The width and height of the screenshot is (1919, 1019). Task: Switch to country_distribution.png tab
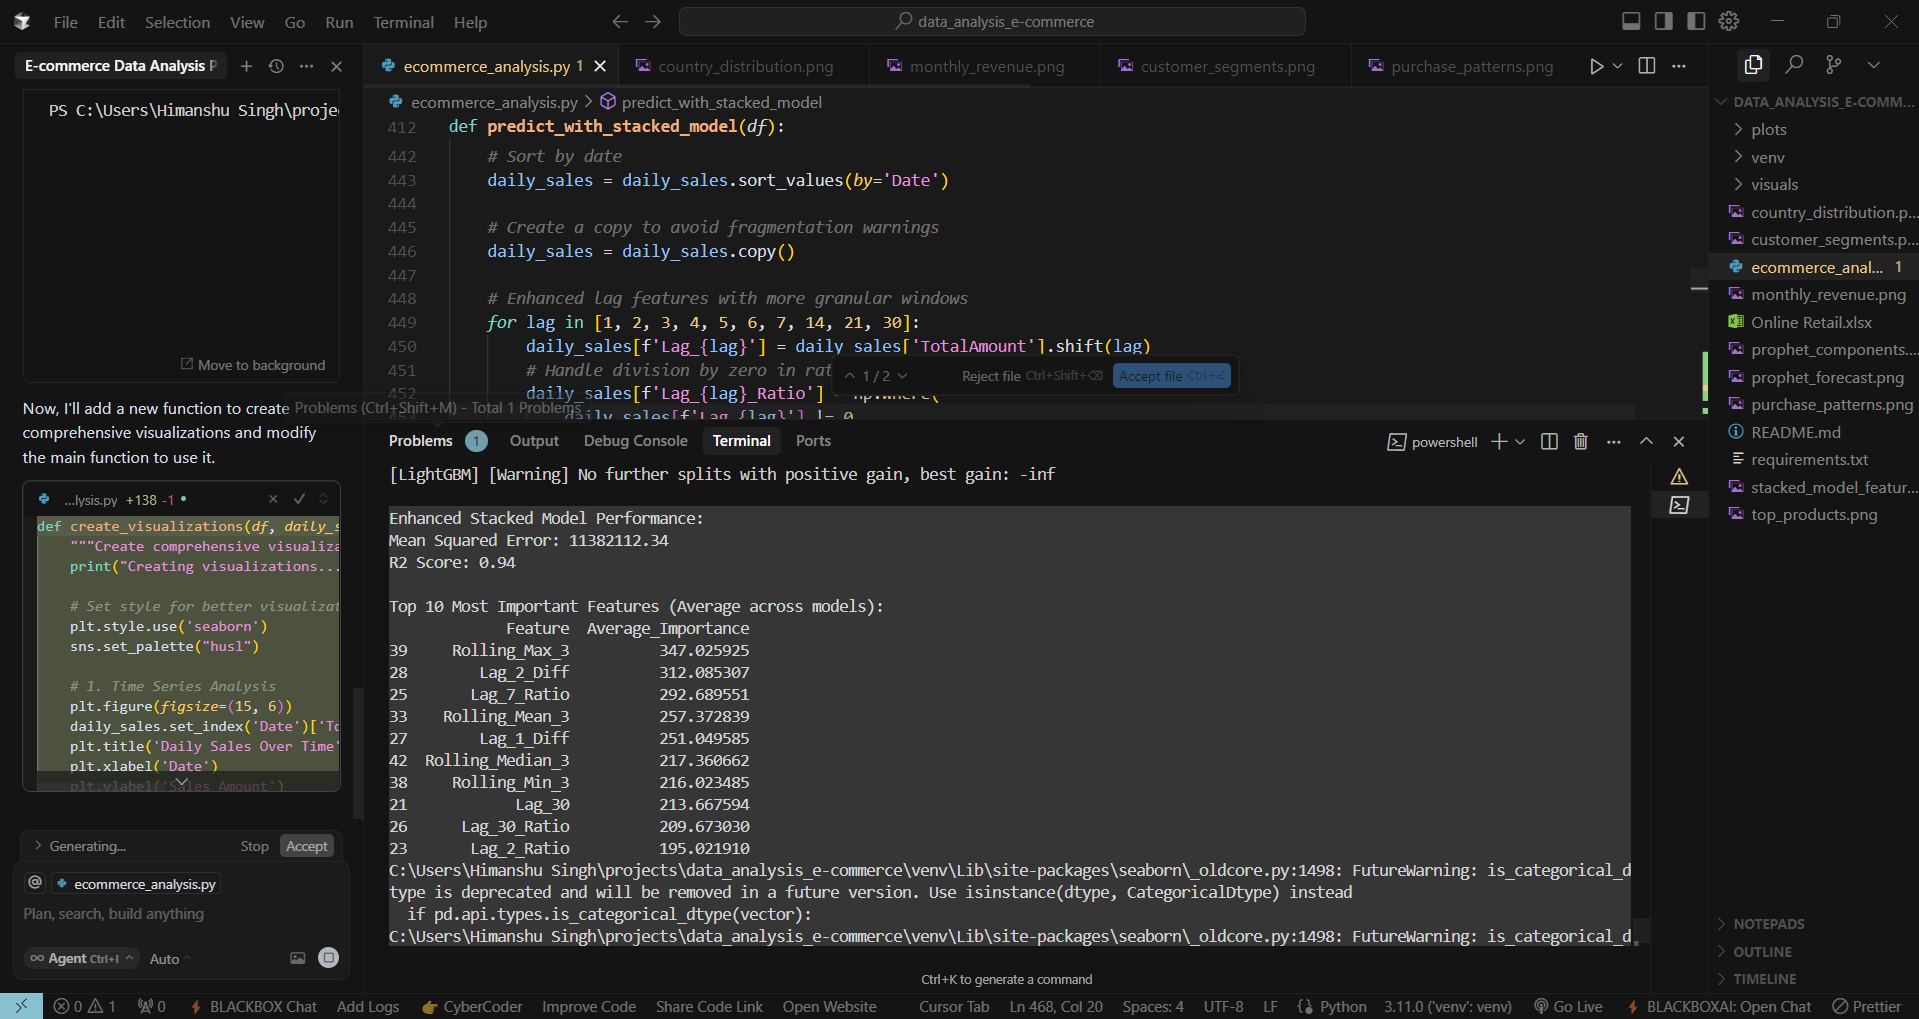point(745,66)
